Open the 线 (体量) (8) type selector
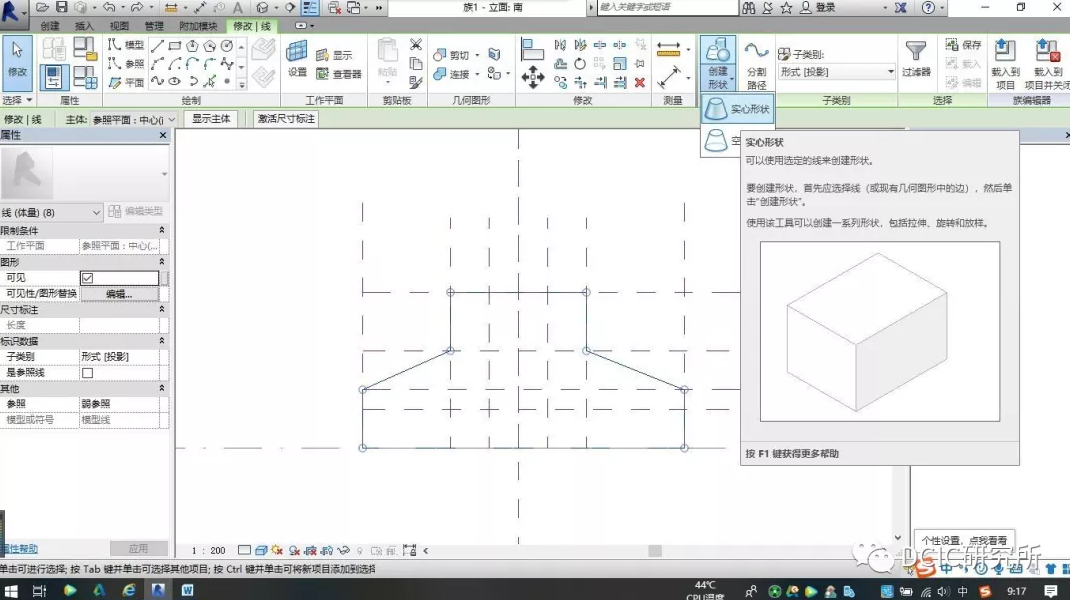The height and width of the screenshot is (600, 1070). 51,212
